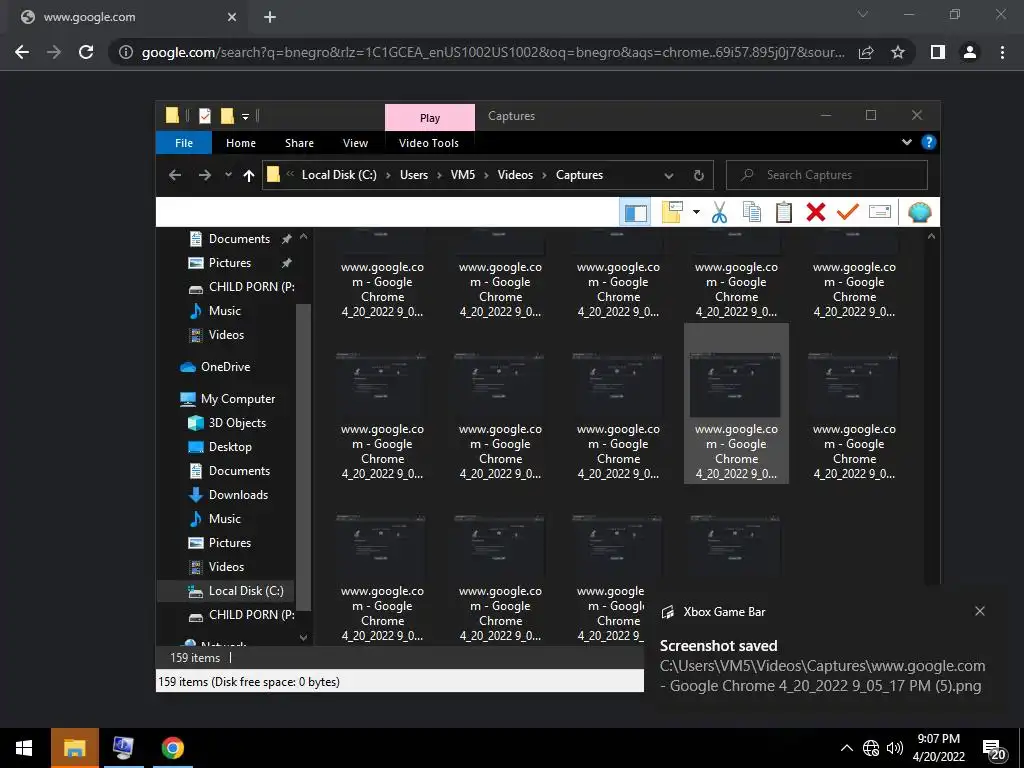The height and width of the screenshot is (768, 1024).
Task: Bookmark page with the star icon
Action: [898, 52]
